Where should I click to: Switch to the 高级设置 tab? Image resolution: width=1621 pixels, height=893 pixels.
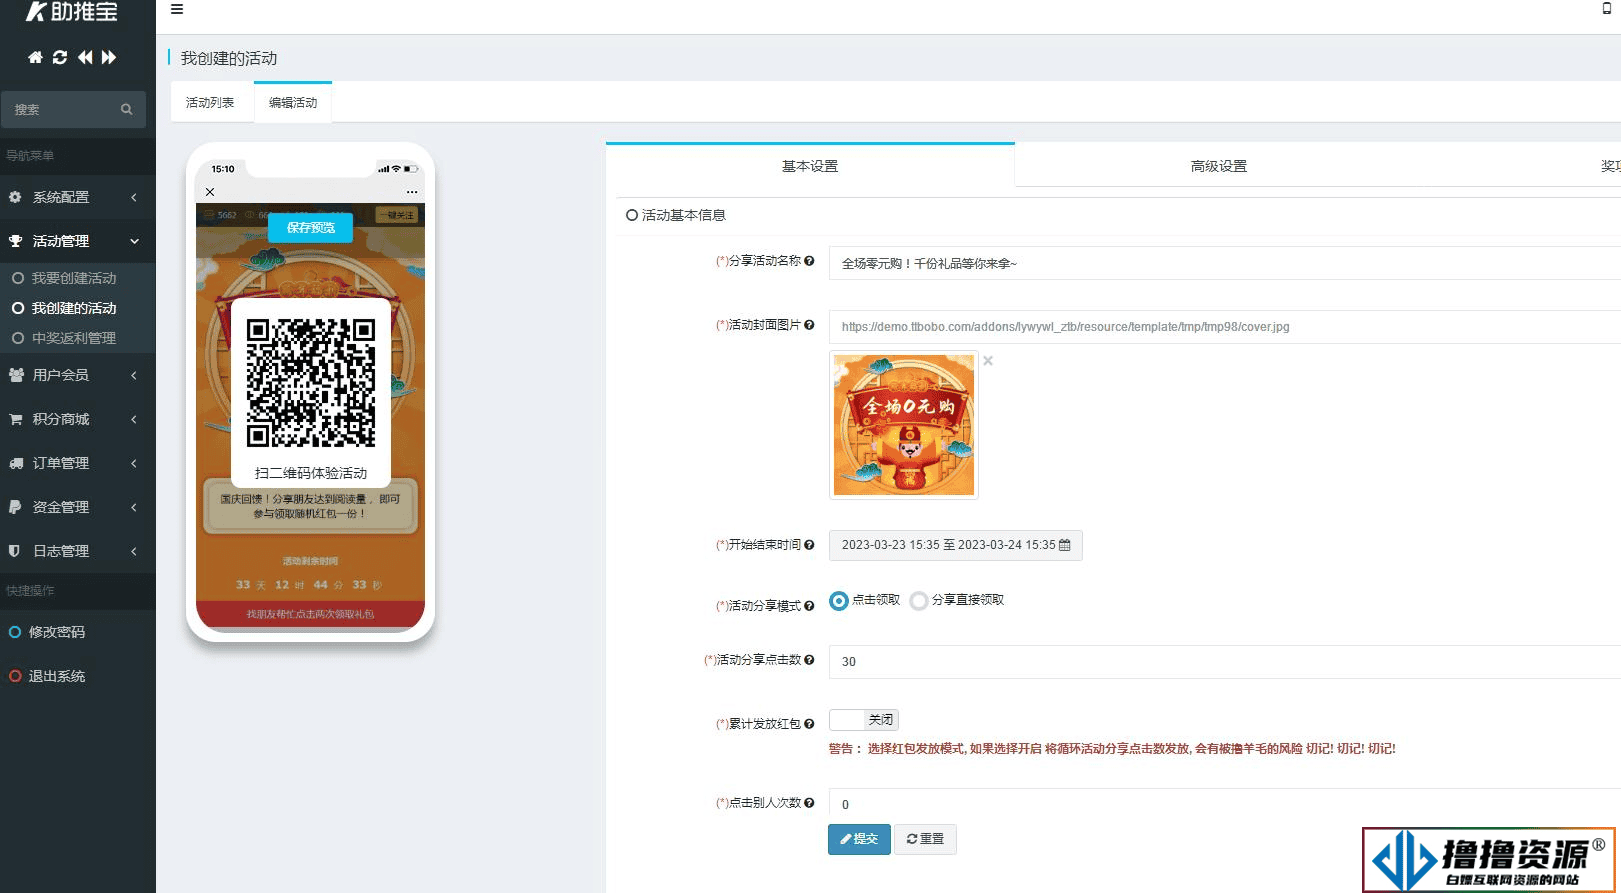[1219, 166]
